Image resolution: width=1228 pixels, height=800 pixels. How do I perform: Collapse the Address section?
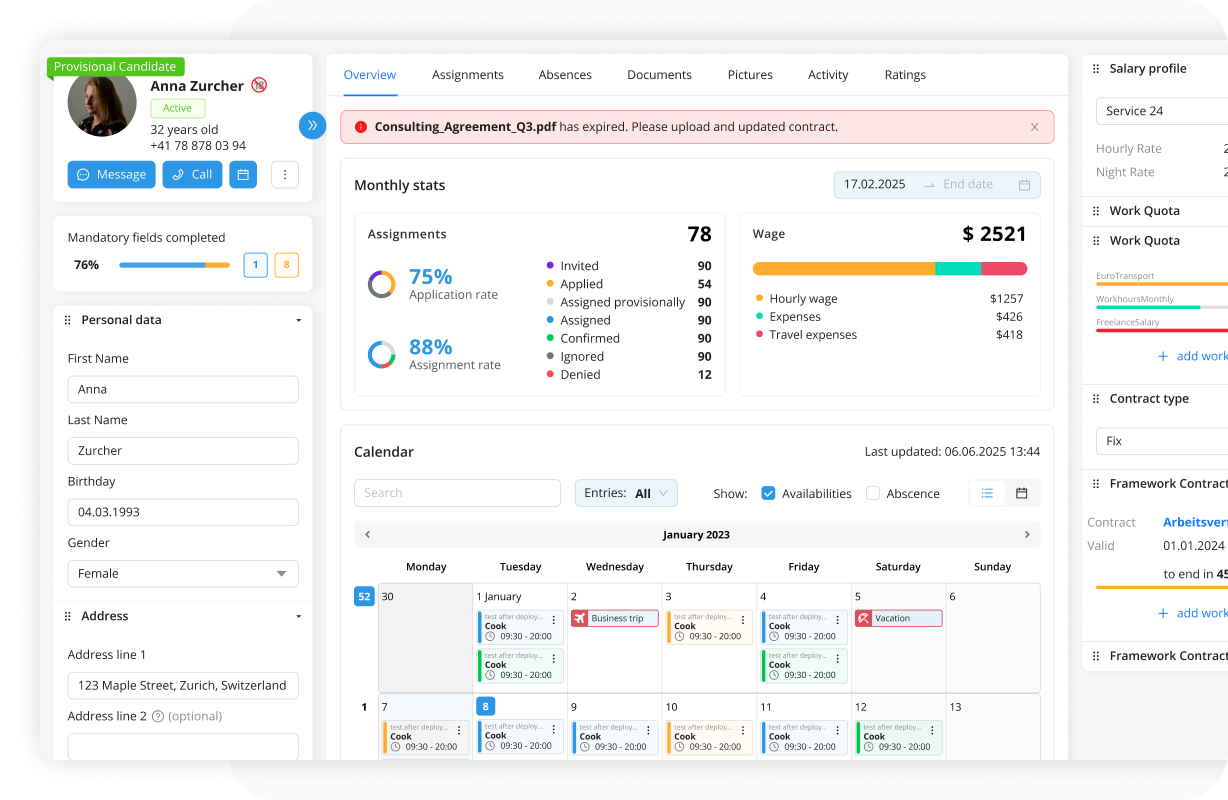298,617
